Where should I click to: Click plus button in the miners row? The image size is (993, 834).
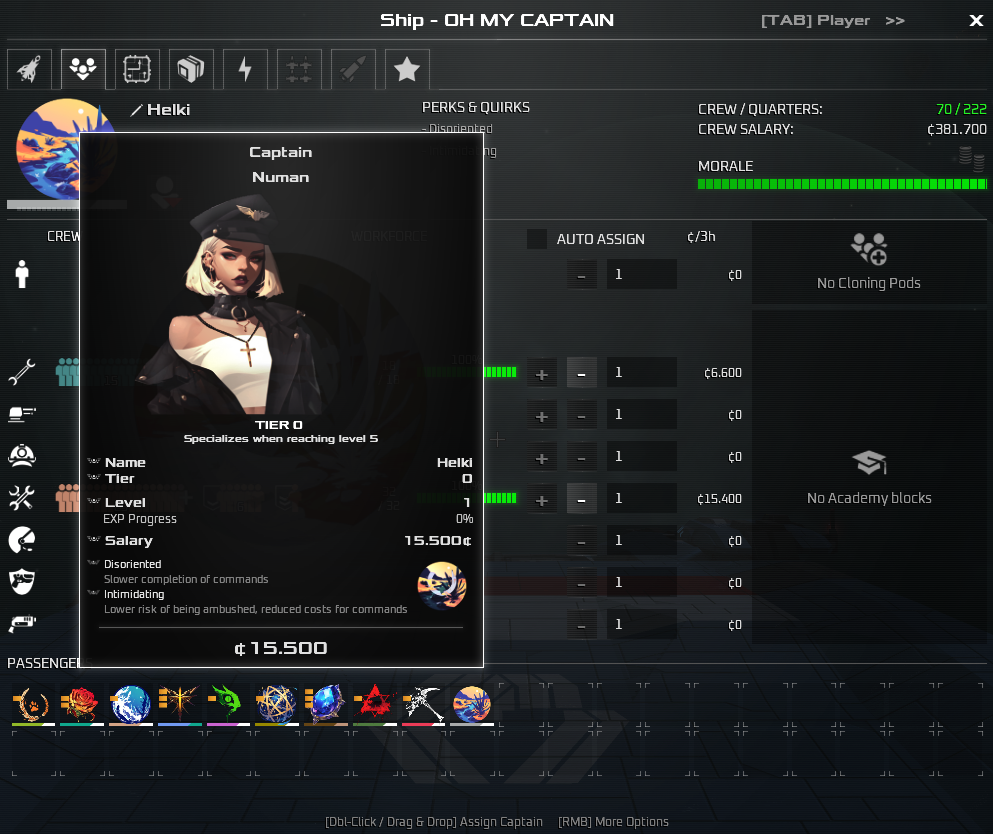(541, 458)
